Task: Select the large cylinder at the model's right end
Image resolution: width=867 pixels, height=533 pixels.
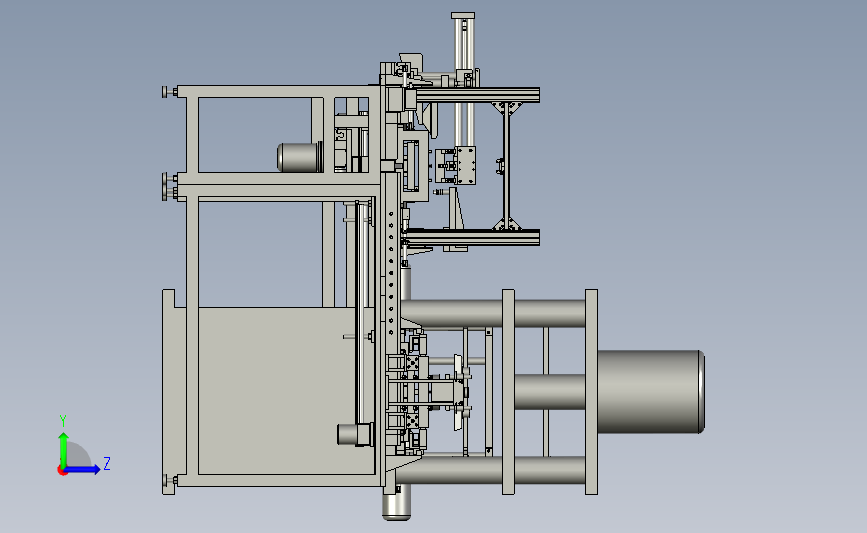Action: click(x=651, y=391)
